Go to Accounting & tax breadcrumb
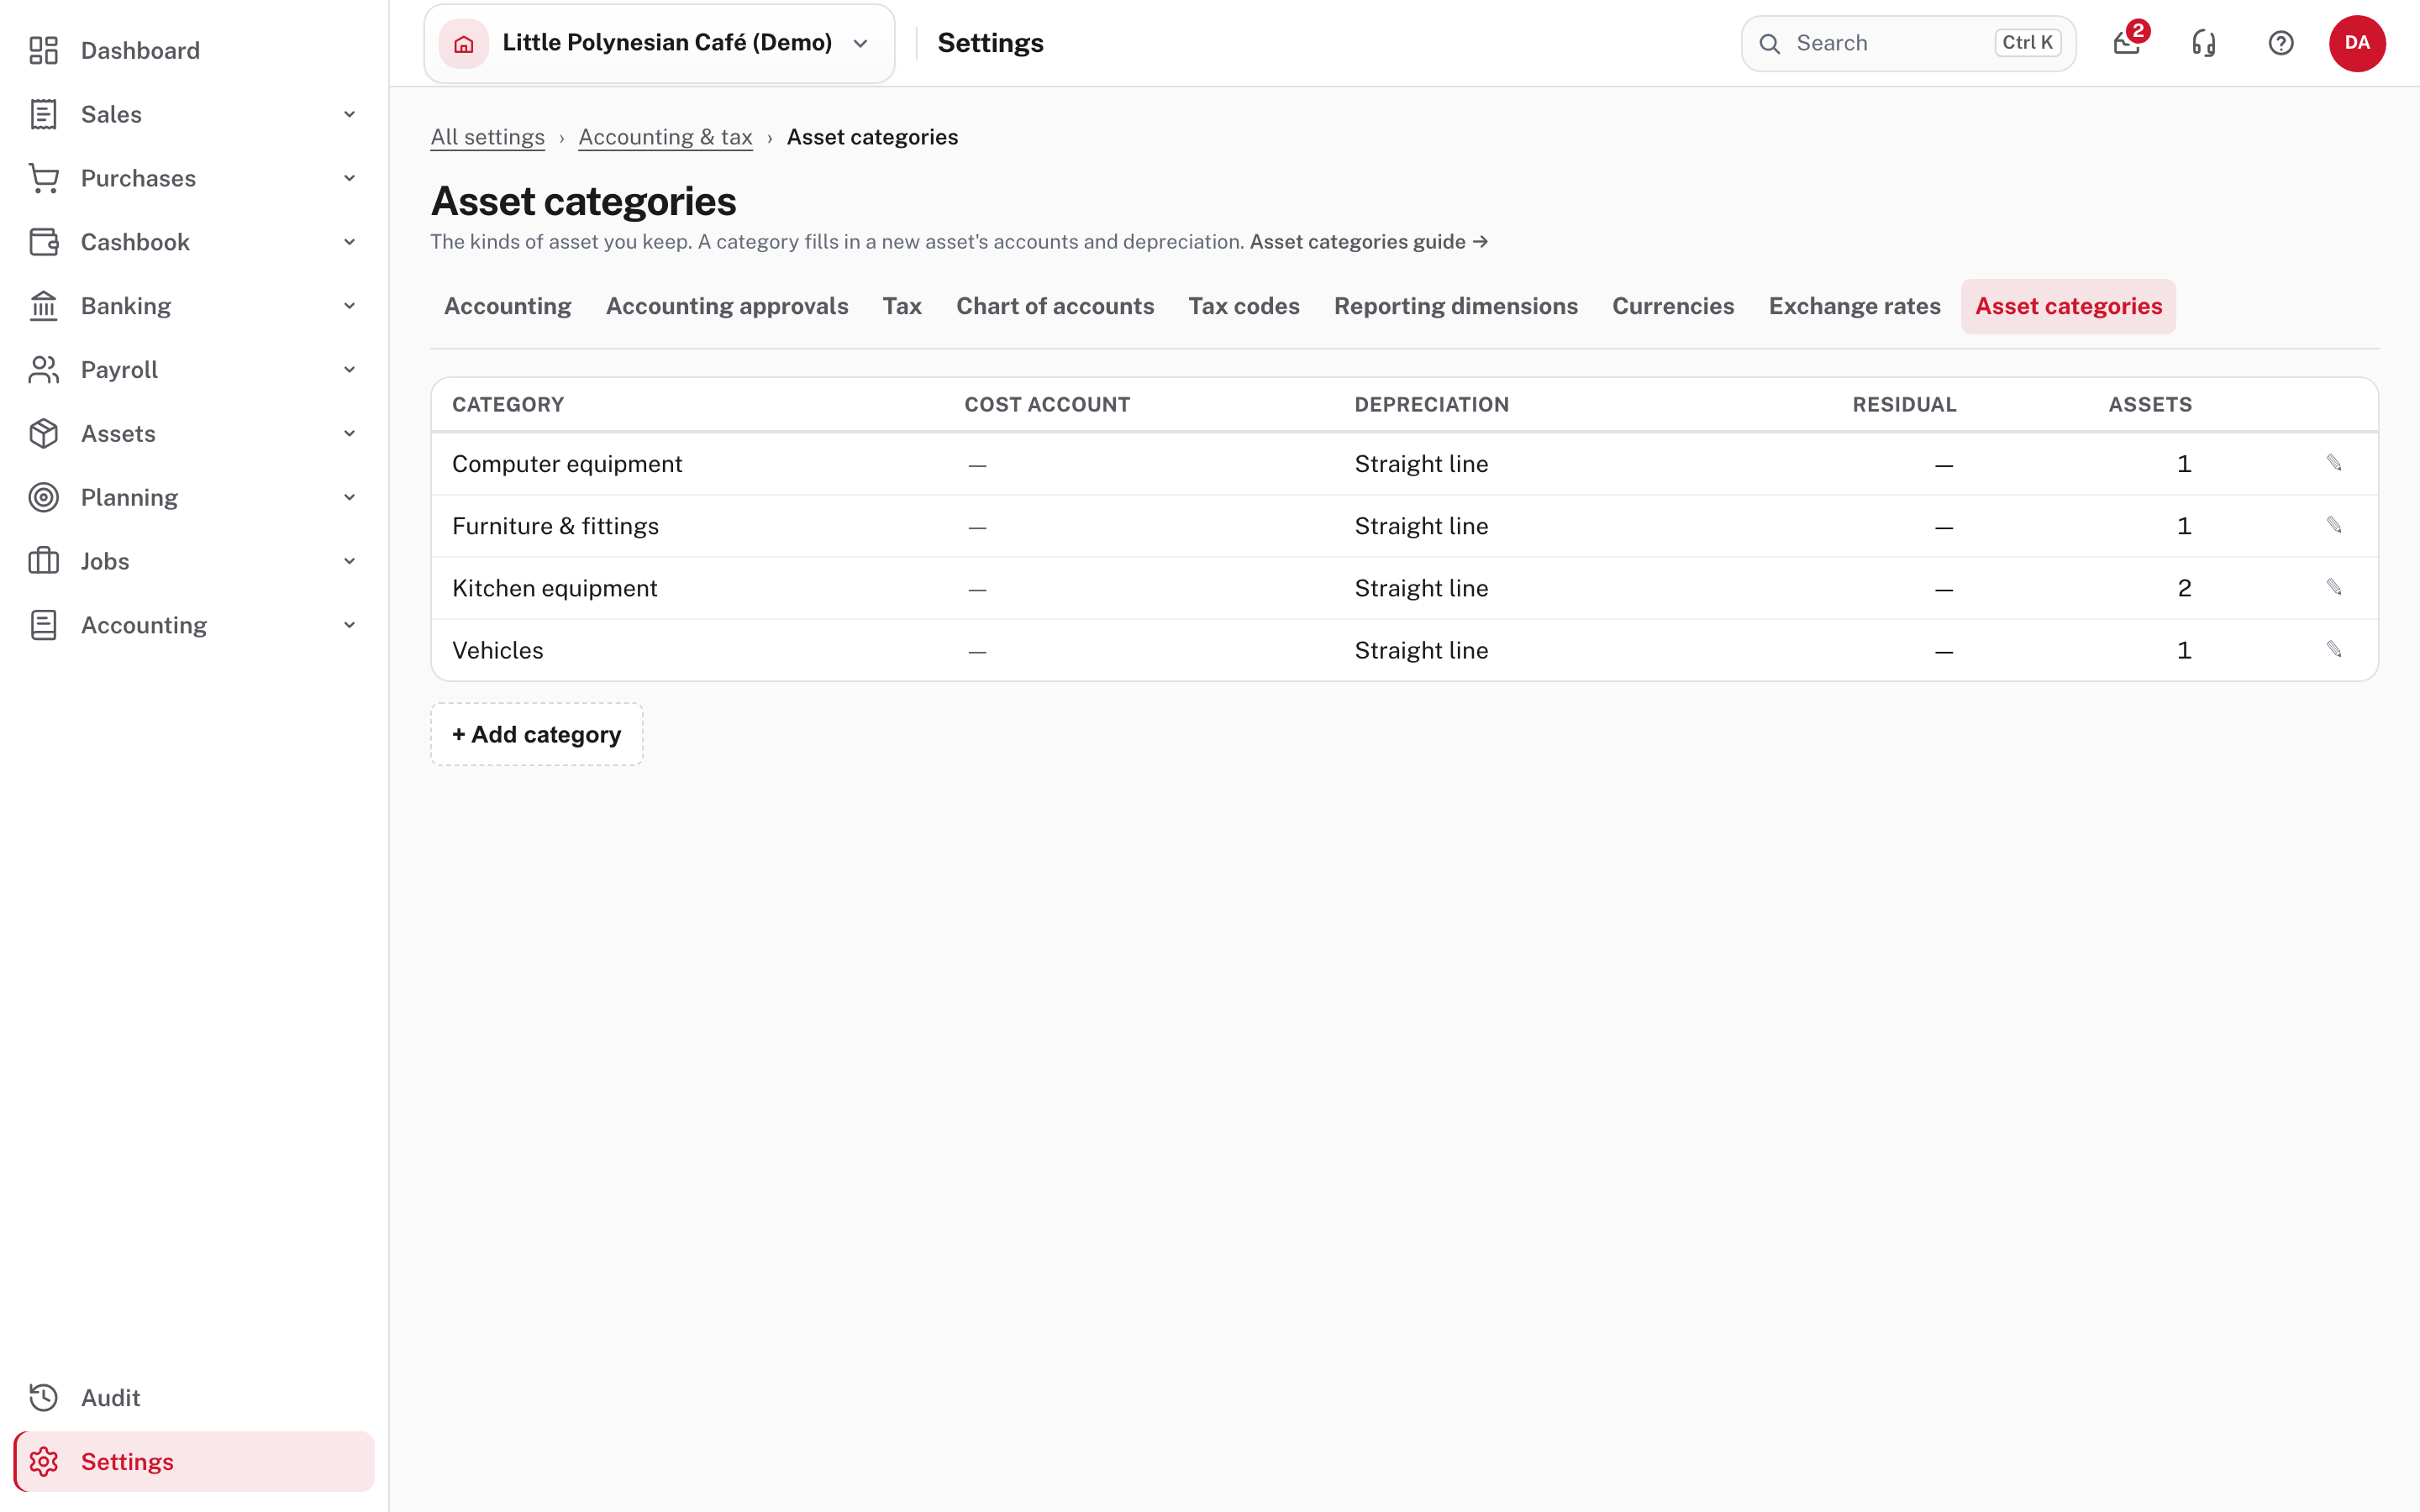The height and width of the screenshot is (1512, 2420). 665,137
